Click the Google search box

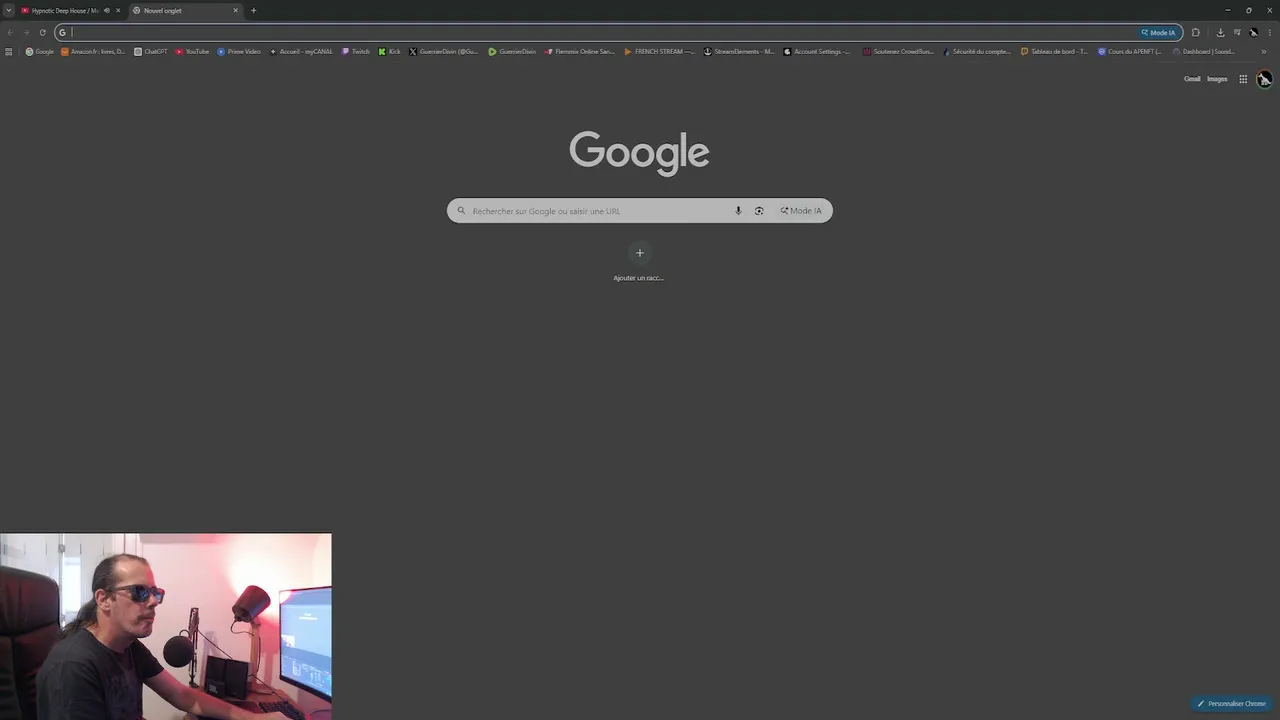(x=639, y=211)
